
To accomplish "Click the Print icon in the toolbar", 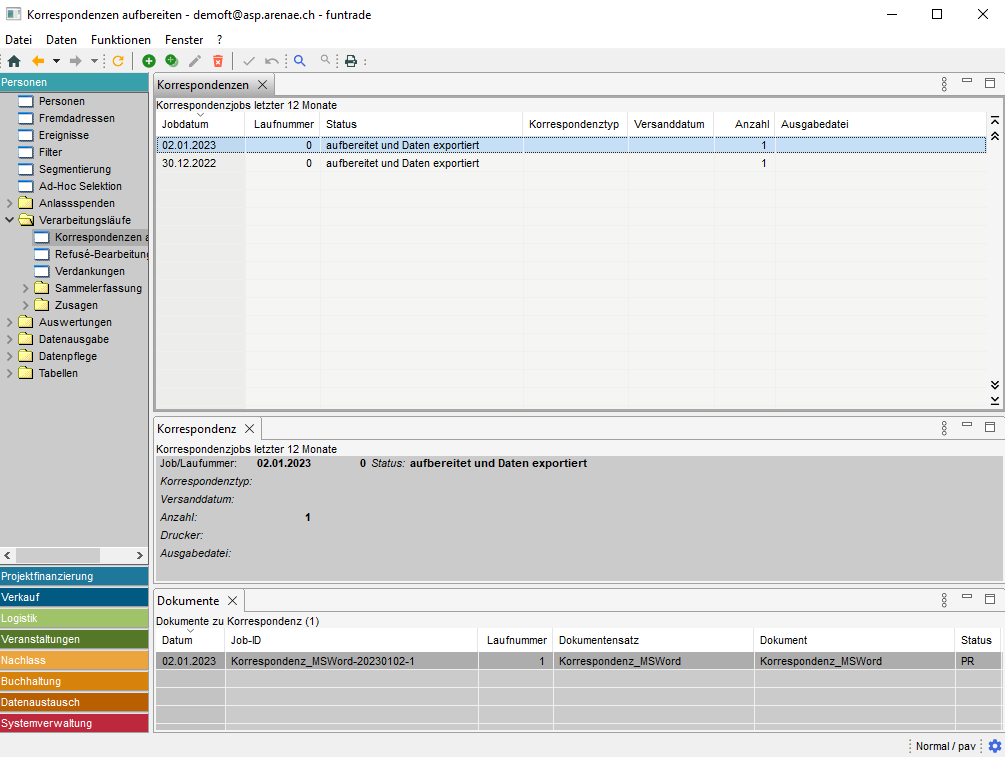I will (x=351, y=61).
